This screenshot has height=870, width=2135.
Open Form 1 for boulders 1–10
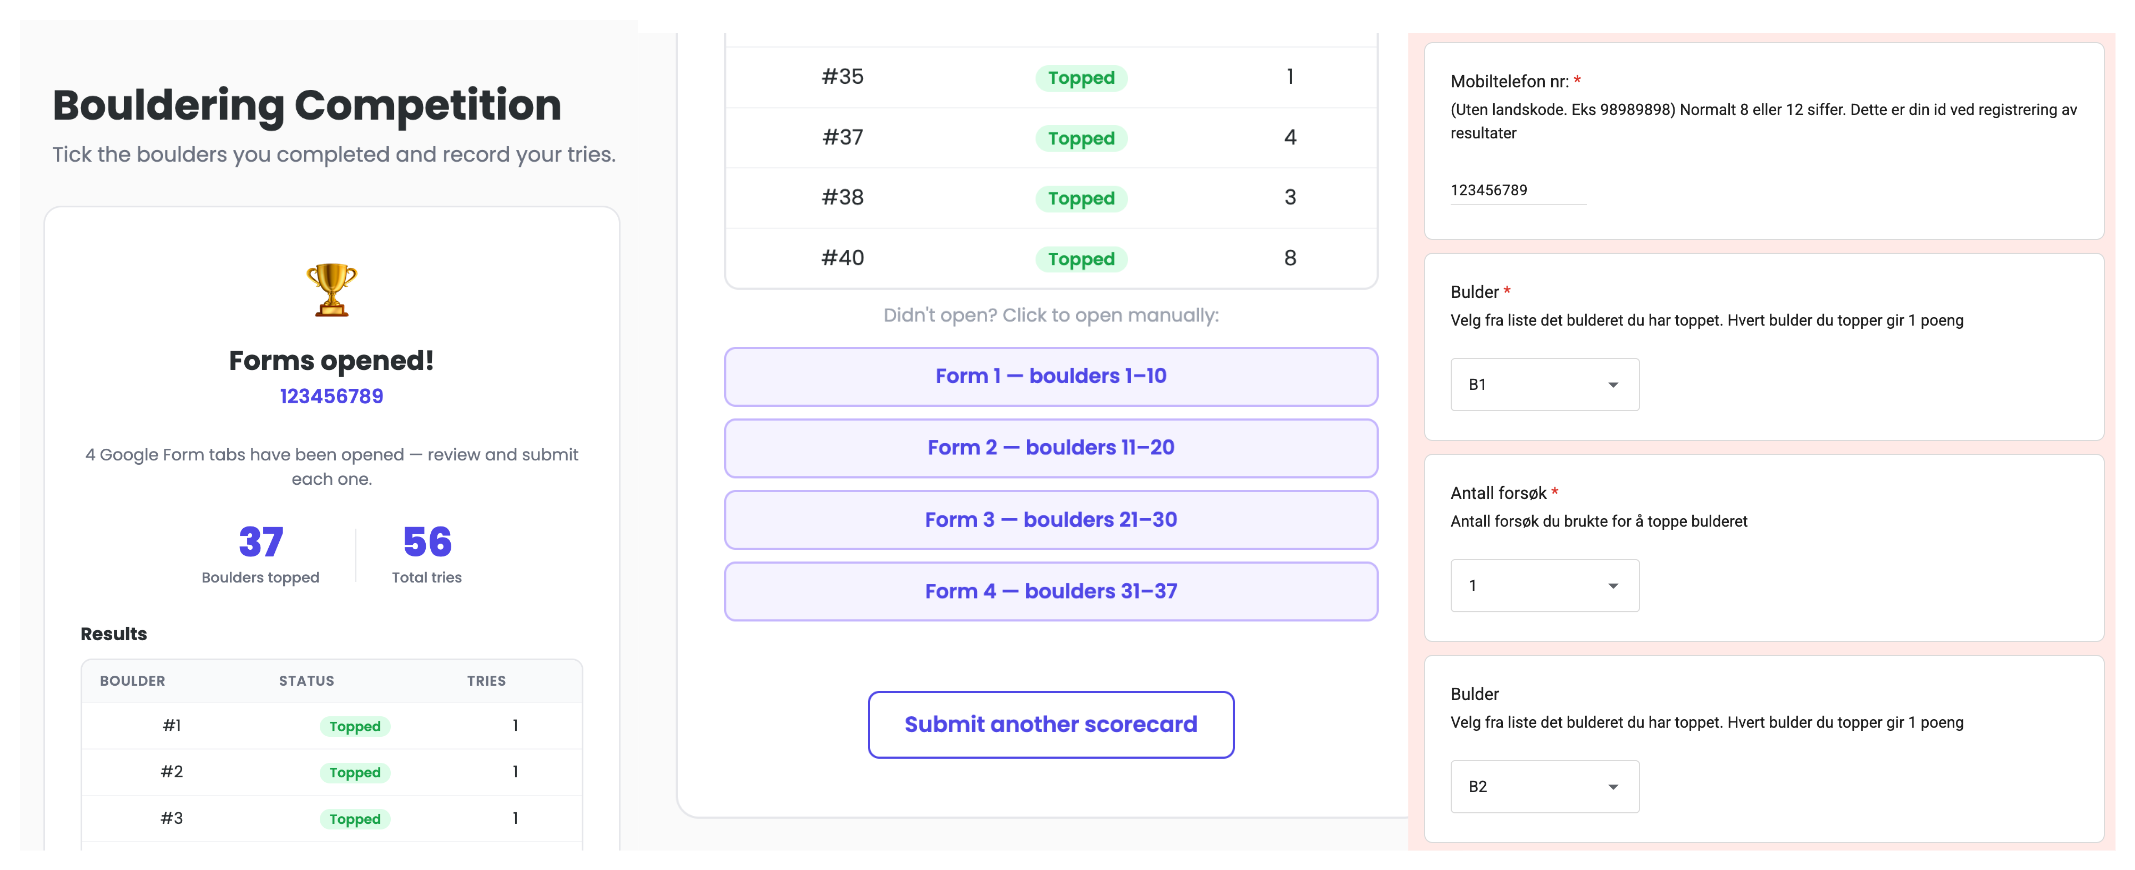pyautogui.click(x=1051, y=377)
